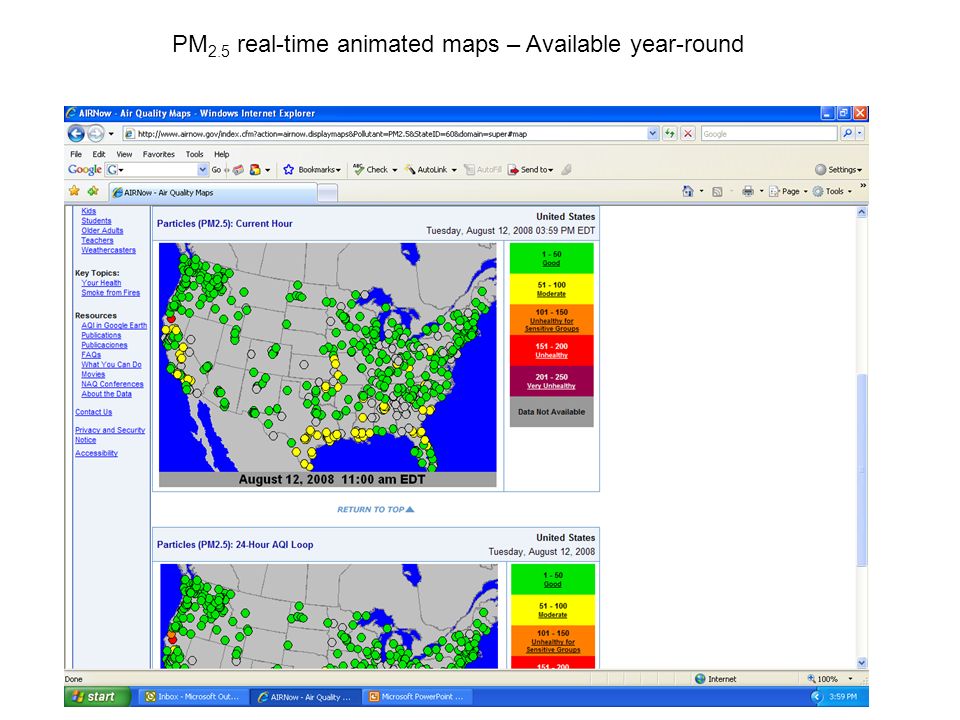The image size is (960, 720).
Task: Open the Smoke from Fires link
Action: (110, 293)
